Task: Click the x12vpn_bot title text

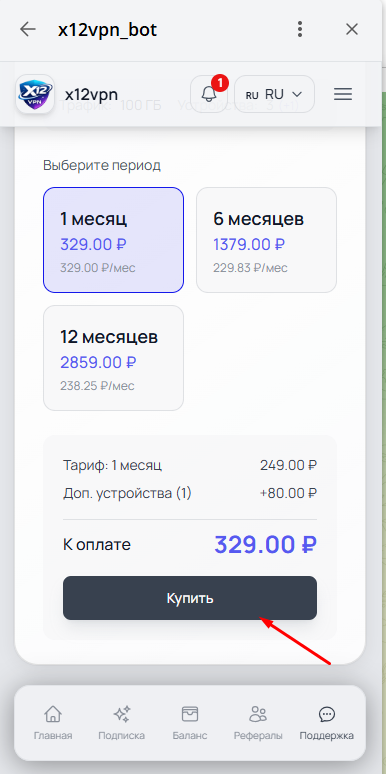Action: tap(107, 31)
